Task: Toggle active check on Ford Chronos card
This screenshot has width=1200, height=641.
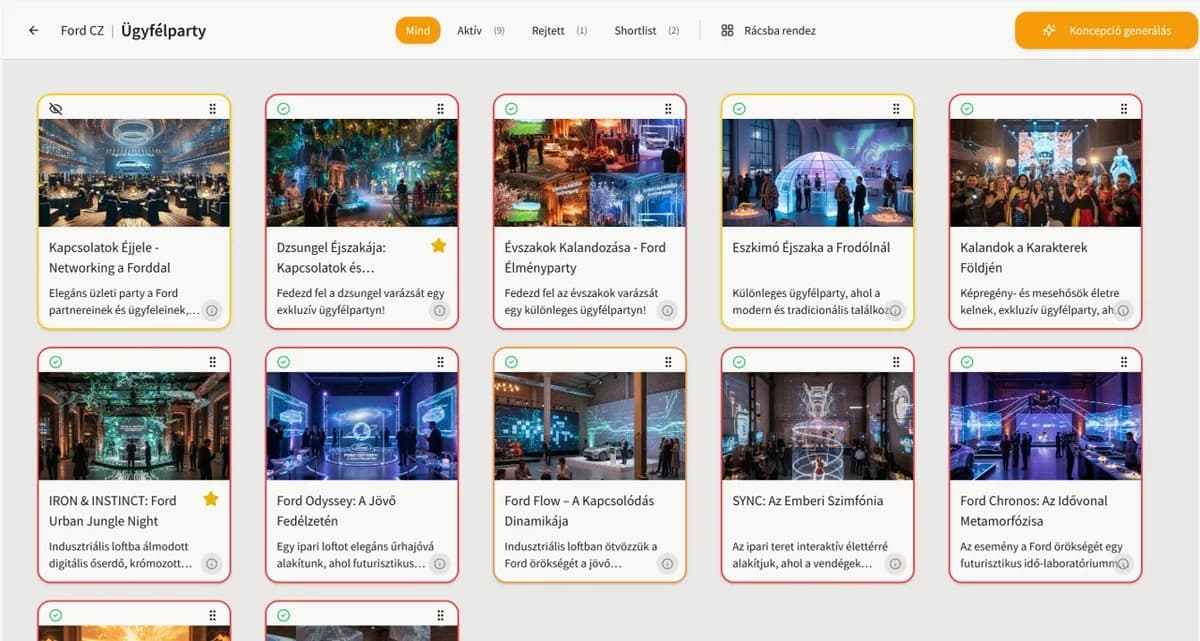Action: pyautogui.click(x=967, y=361)
